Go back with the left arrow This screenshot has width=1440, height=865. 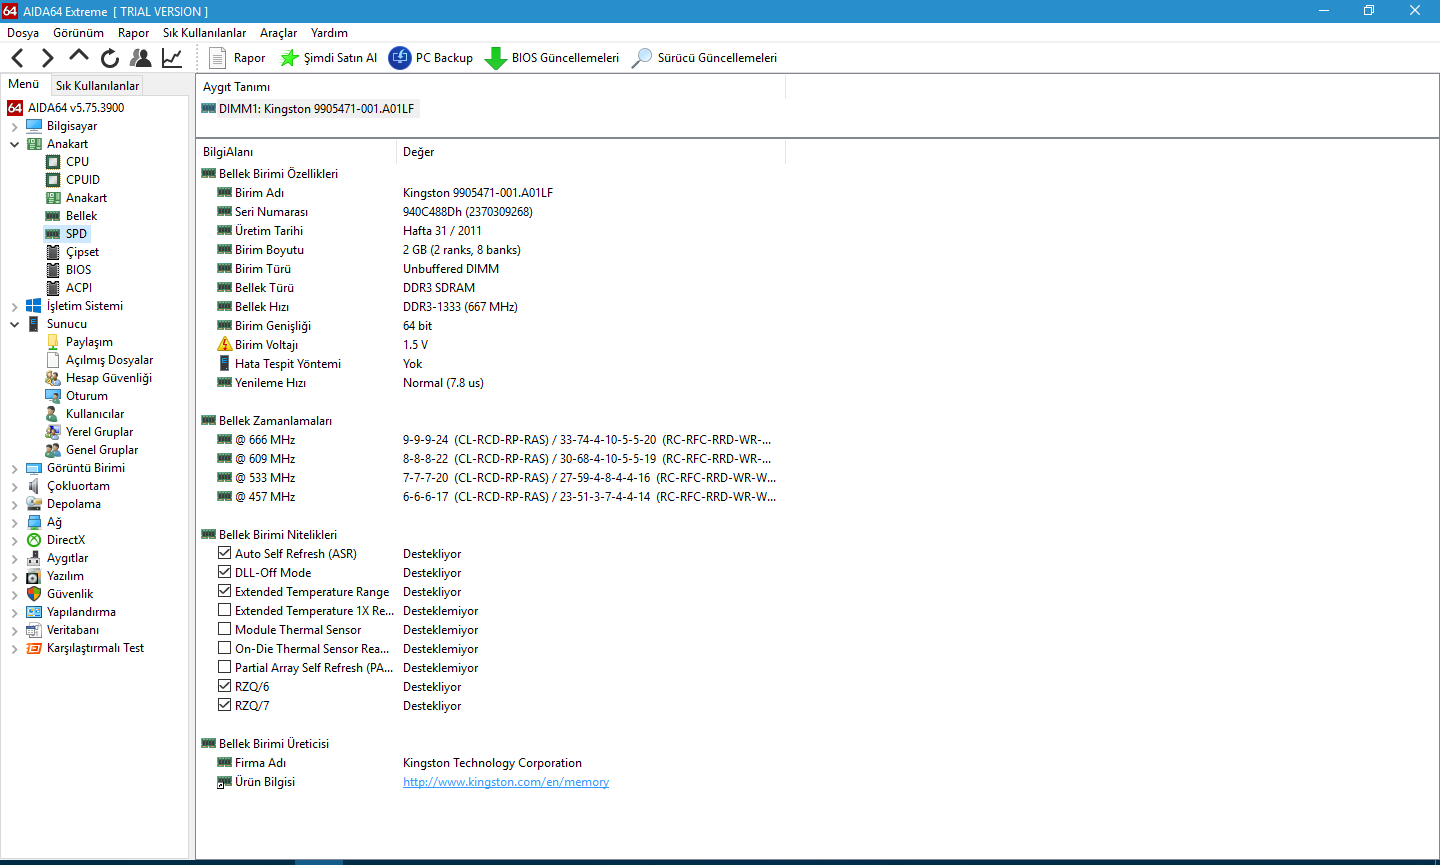17,58
